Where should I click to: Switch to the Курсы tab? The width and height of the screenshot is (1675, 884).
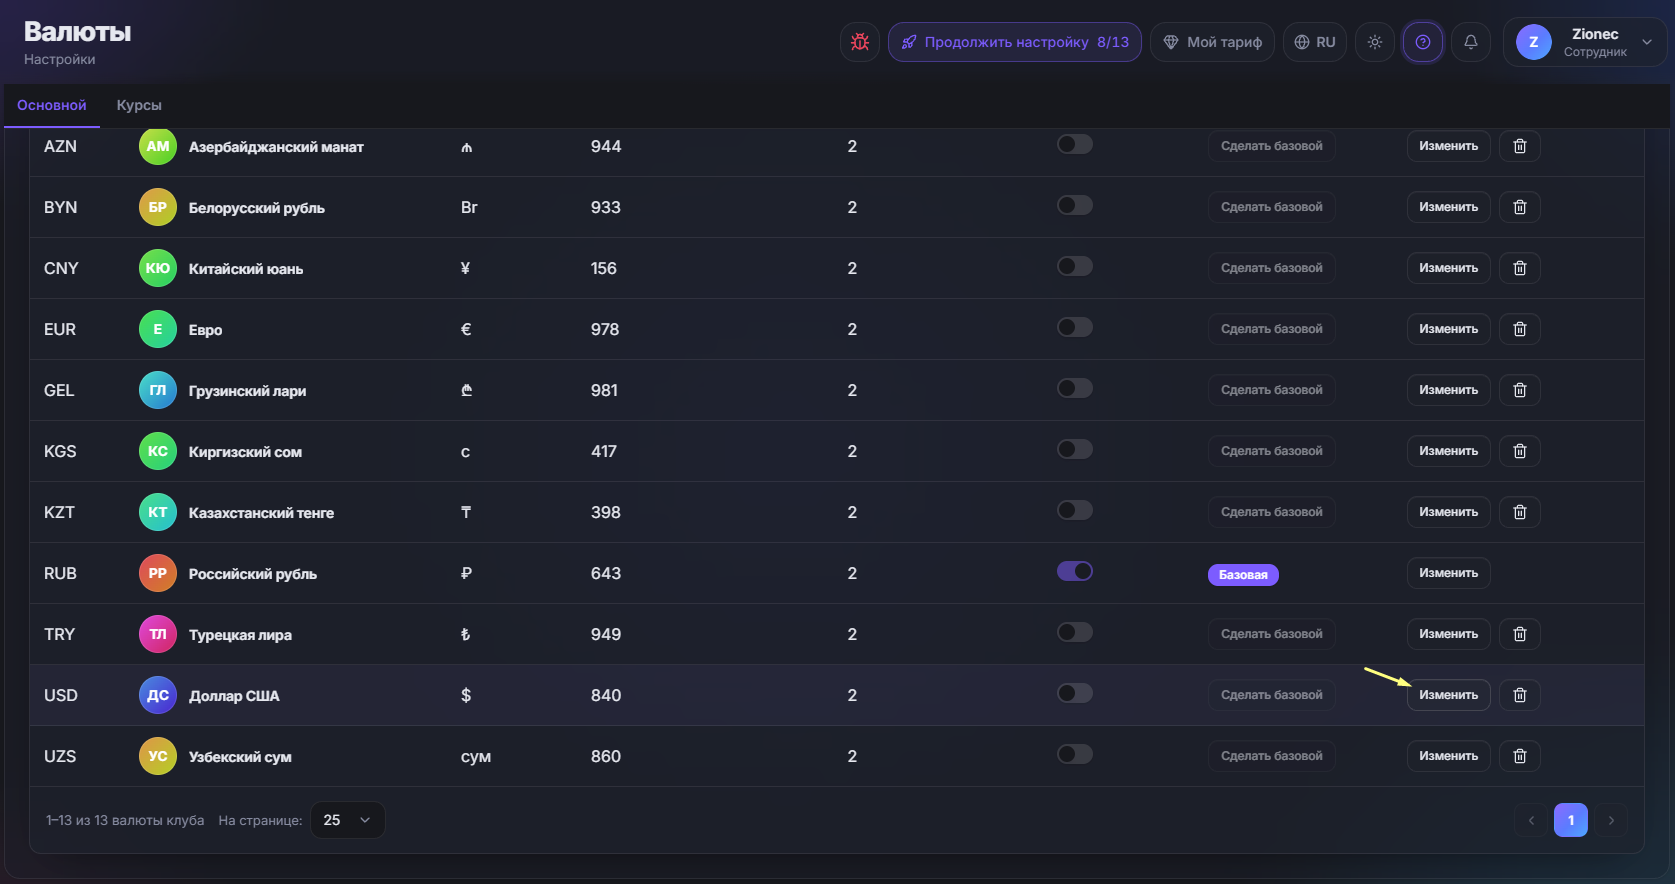click(x=139, y=105)
